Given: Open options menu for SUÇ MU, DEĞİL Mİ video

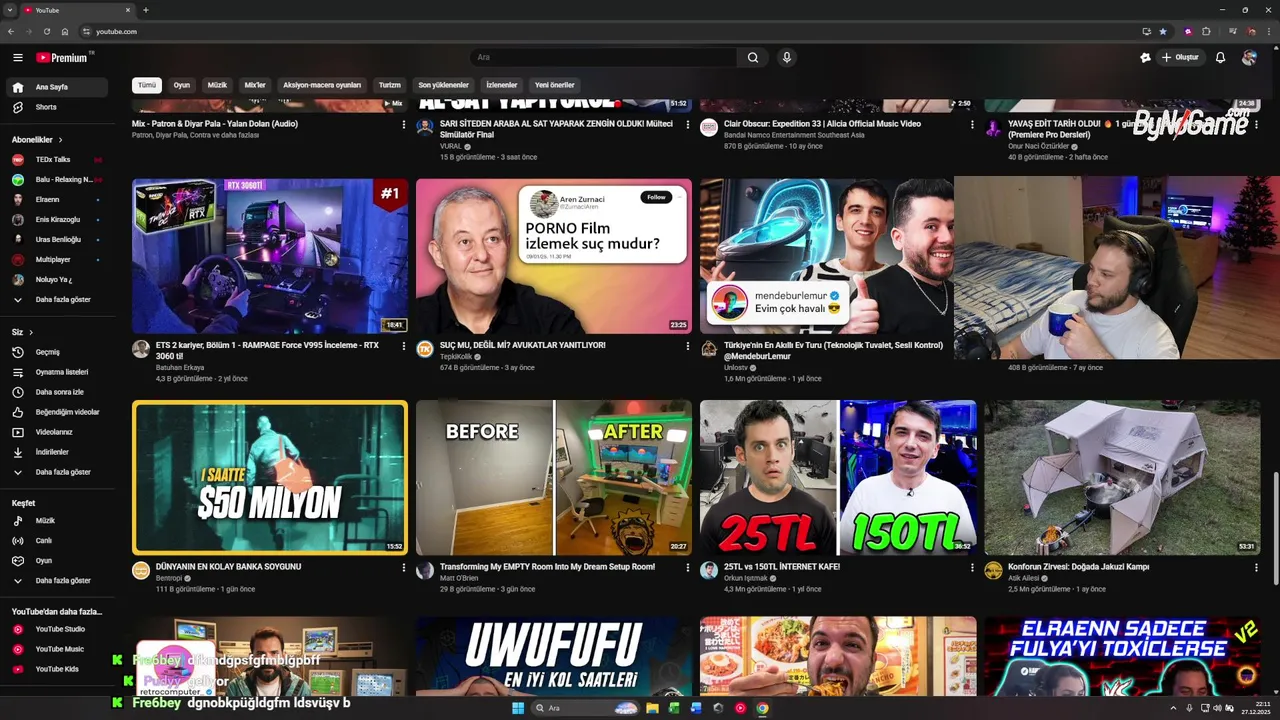Looking at the screenshot, I should click(688, 347).
